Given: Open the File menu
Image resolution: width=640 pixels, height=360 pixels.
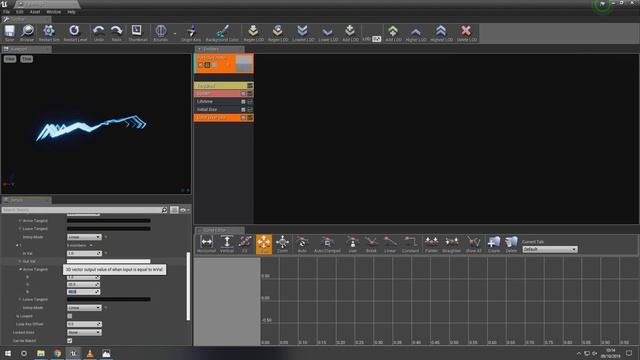Looking at the screenshot, I should [7, 12].
